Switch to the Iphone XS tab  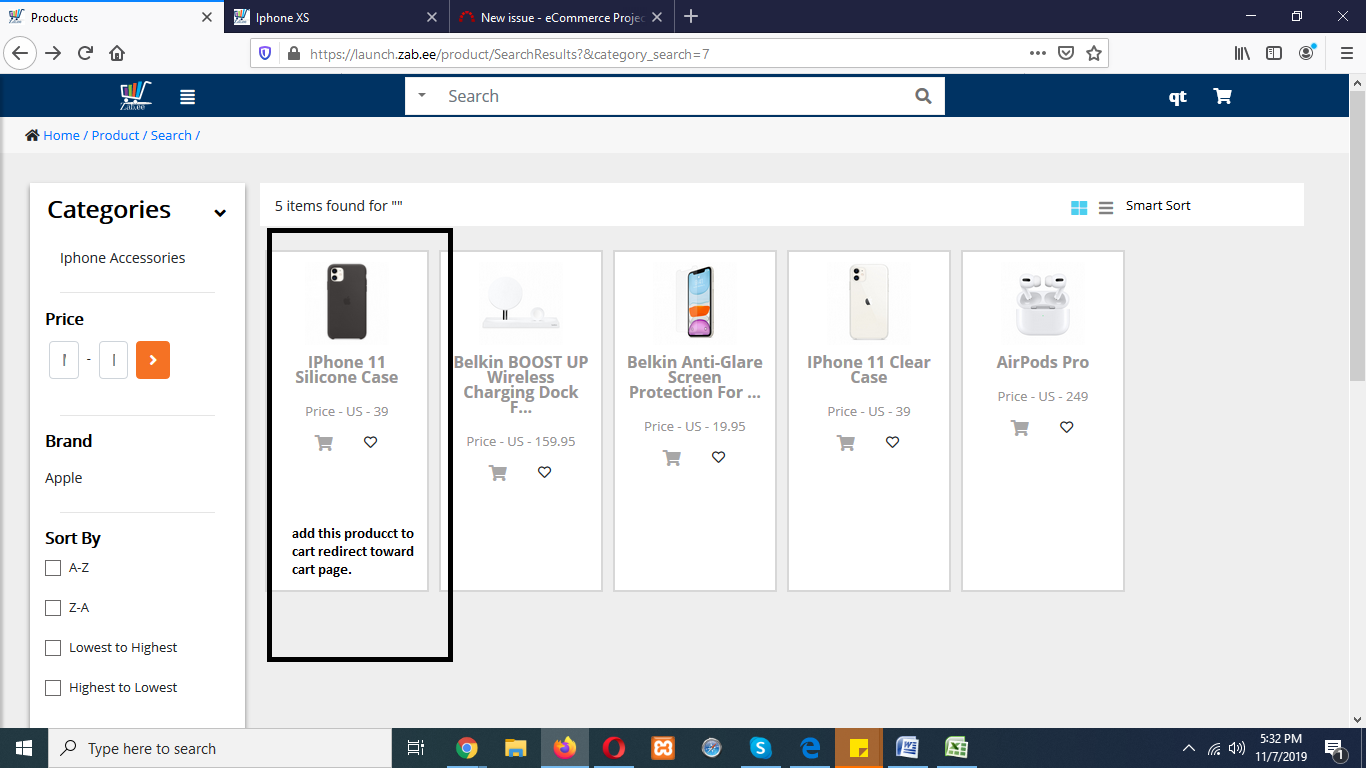(x=336, y=17)
